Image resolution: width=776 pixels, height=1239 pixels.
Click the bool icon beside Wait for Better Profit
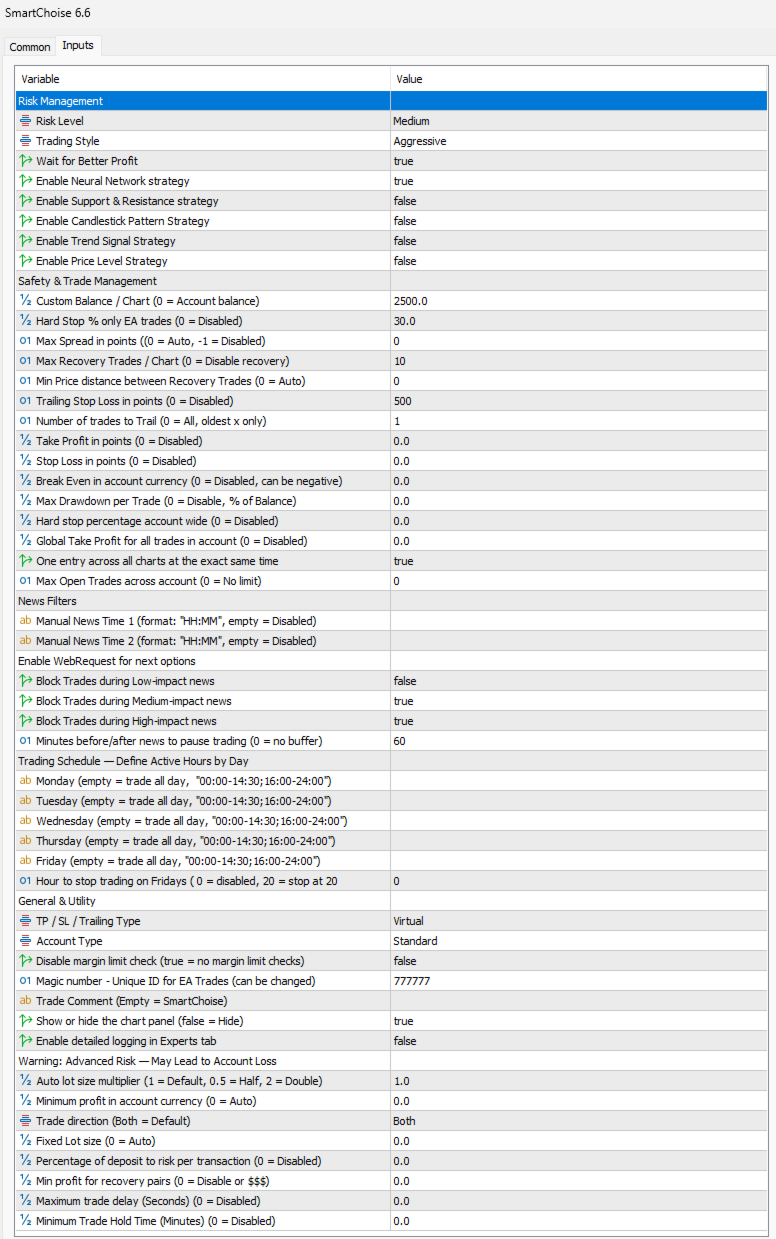coord(25,161)
